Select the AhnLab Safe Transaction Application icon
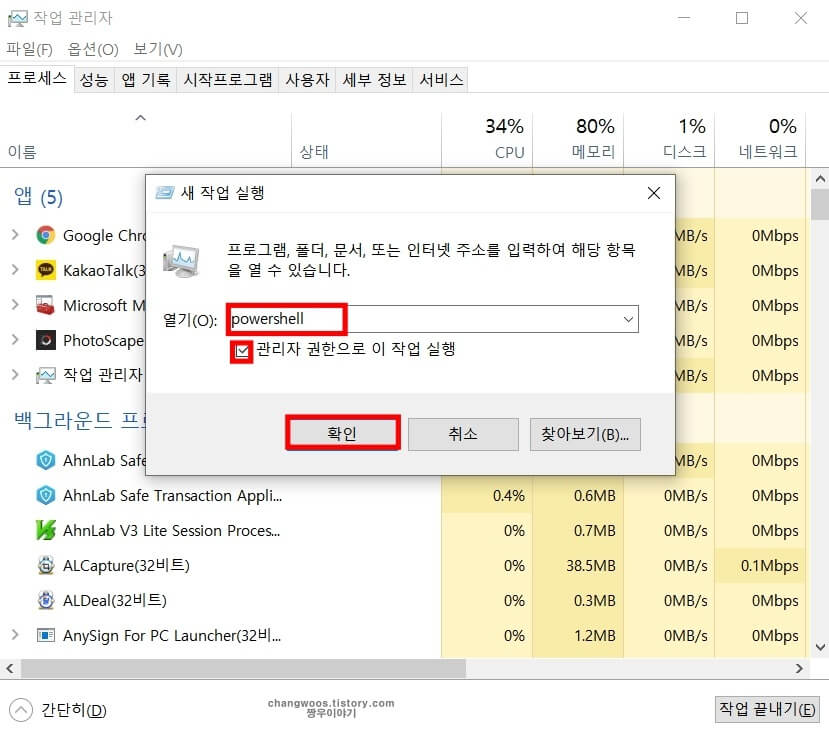The image size is (829, 739). 47,496
